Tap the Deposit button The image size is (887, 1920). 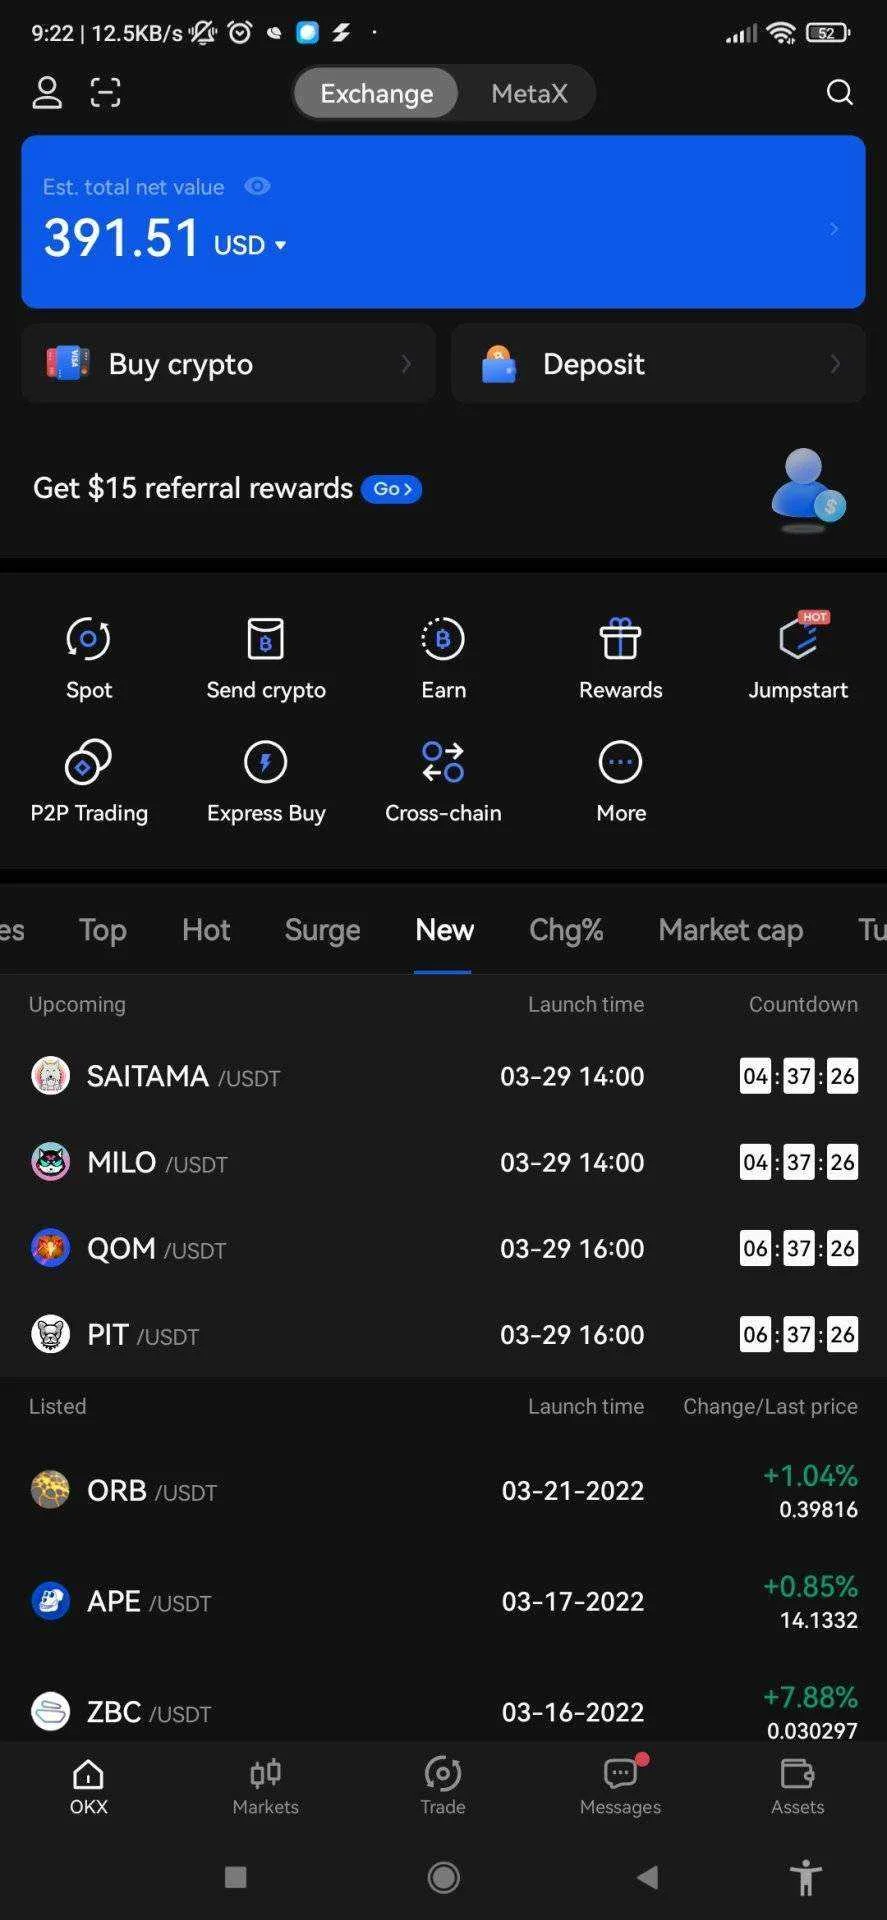click(x=658, y=363)
